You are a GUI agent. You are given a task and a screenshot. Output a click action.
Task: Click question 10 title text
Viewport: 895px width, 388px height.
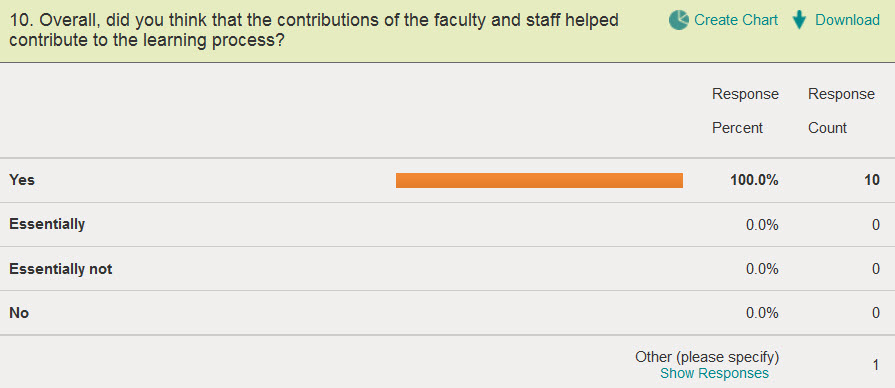pyautogui.click(x=315, y=30)
